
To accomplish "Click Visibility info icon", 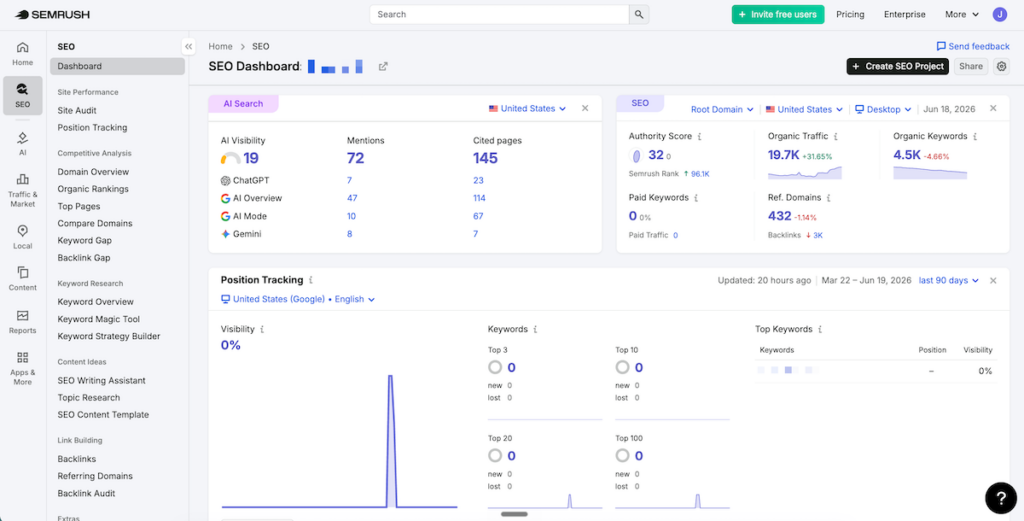I will (263, 330).
